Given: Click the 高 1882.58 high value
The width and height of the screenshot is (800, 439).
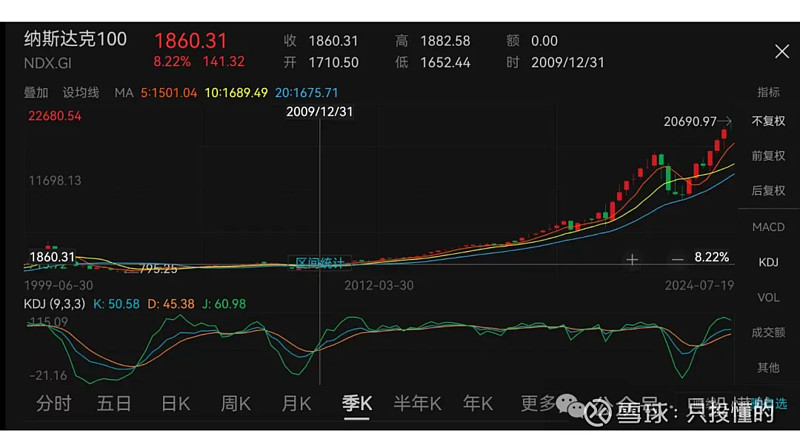Looking at the screenshot, I should tap(433, 41).
